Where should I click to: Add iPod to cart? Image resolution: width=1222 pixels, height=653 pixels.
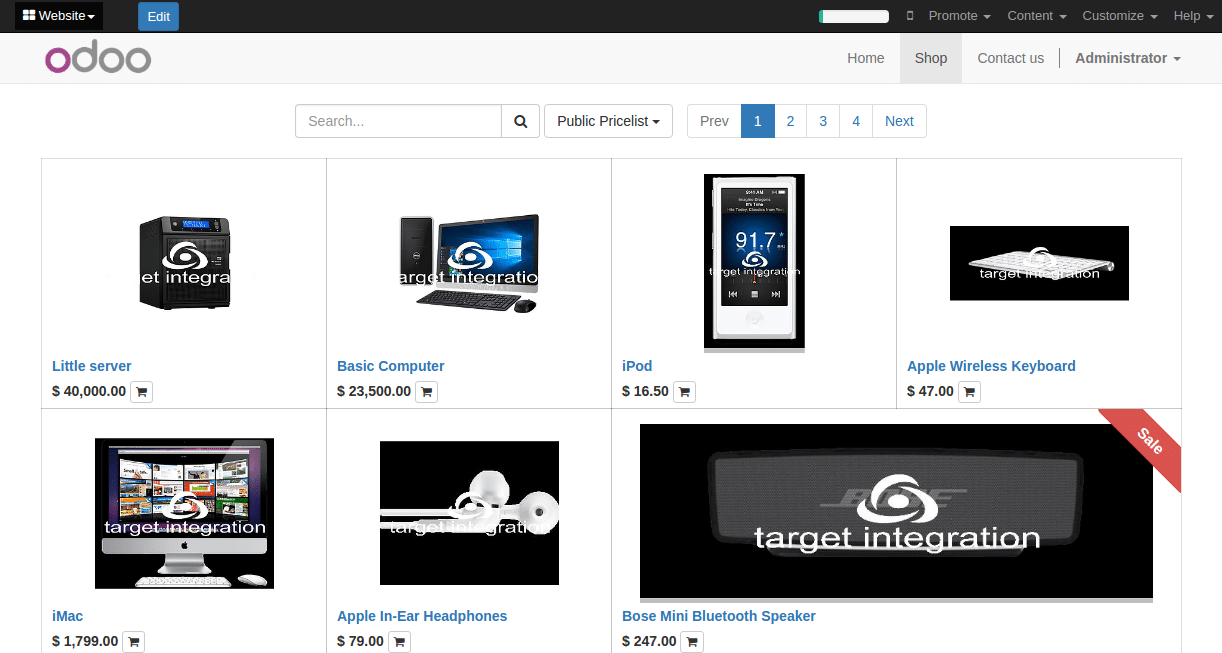(x=684, y=392)
